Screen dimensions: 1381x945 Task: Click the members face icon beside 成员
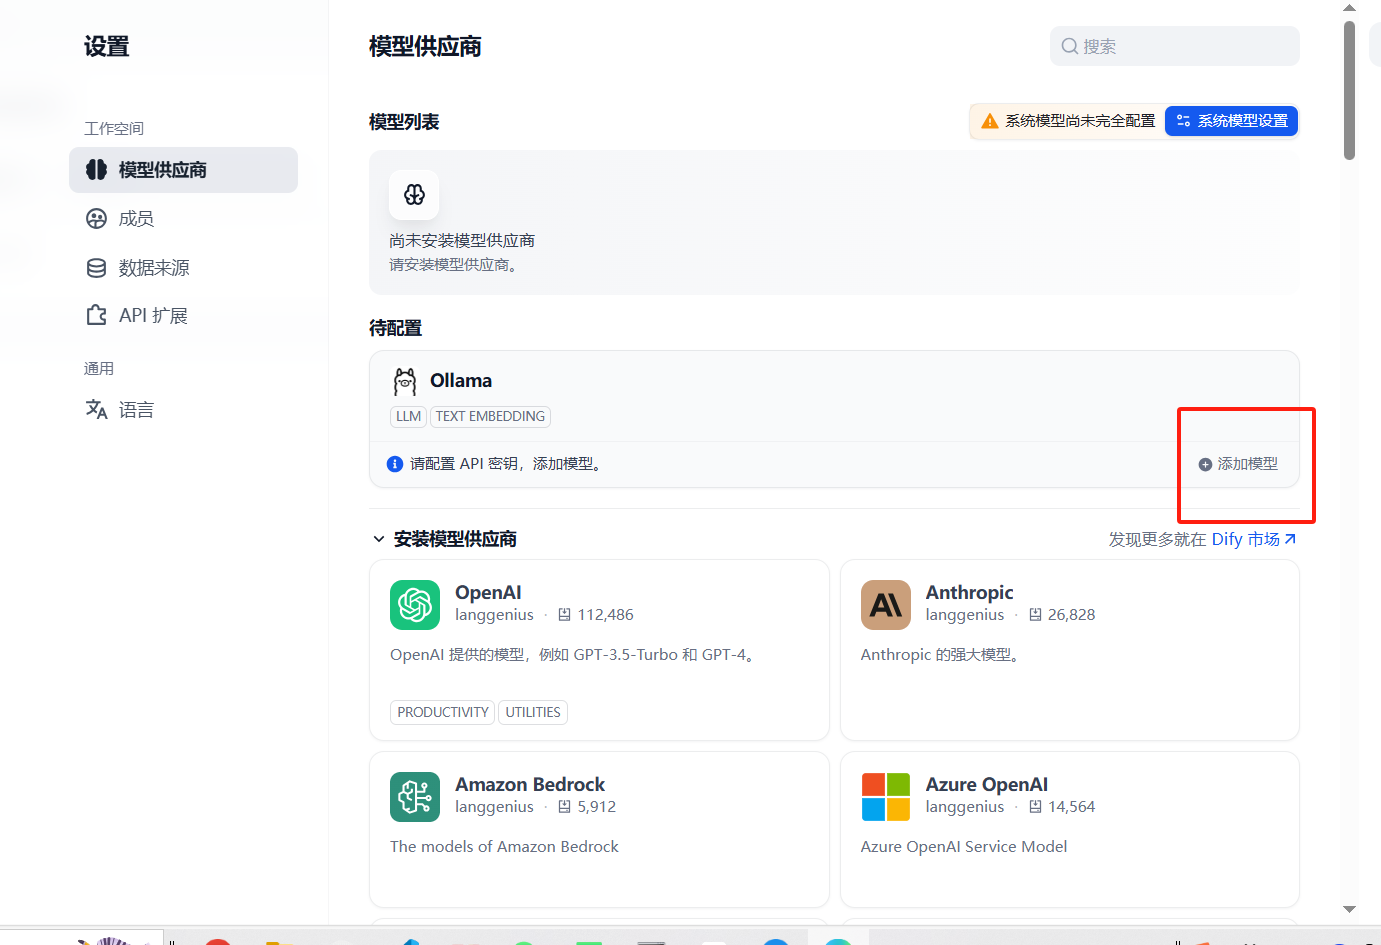click(96, 219)
